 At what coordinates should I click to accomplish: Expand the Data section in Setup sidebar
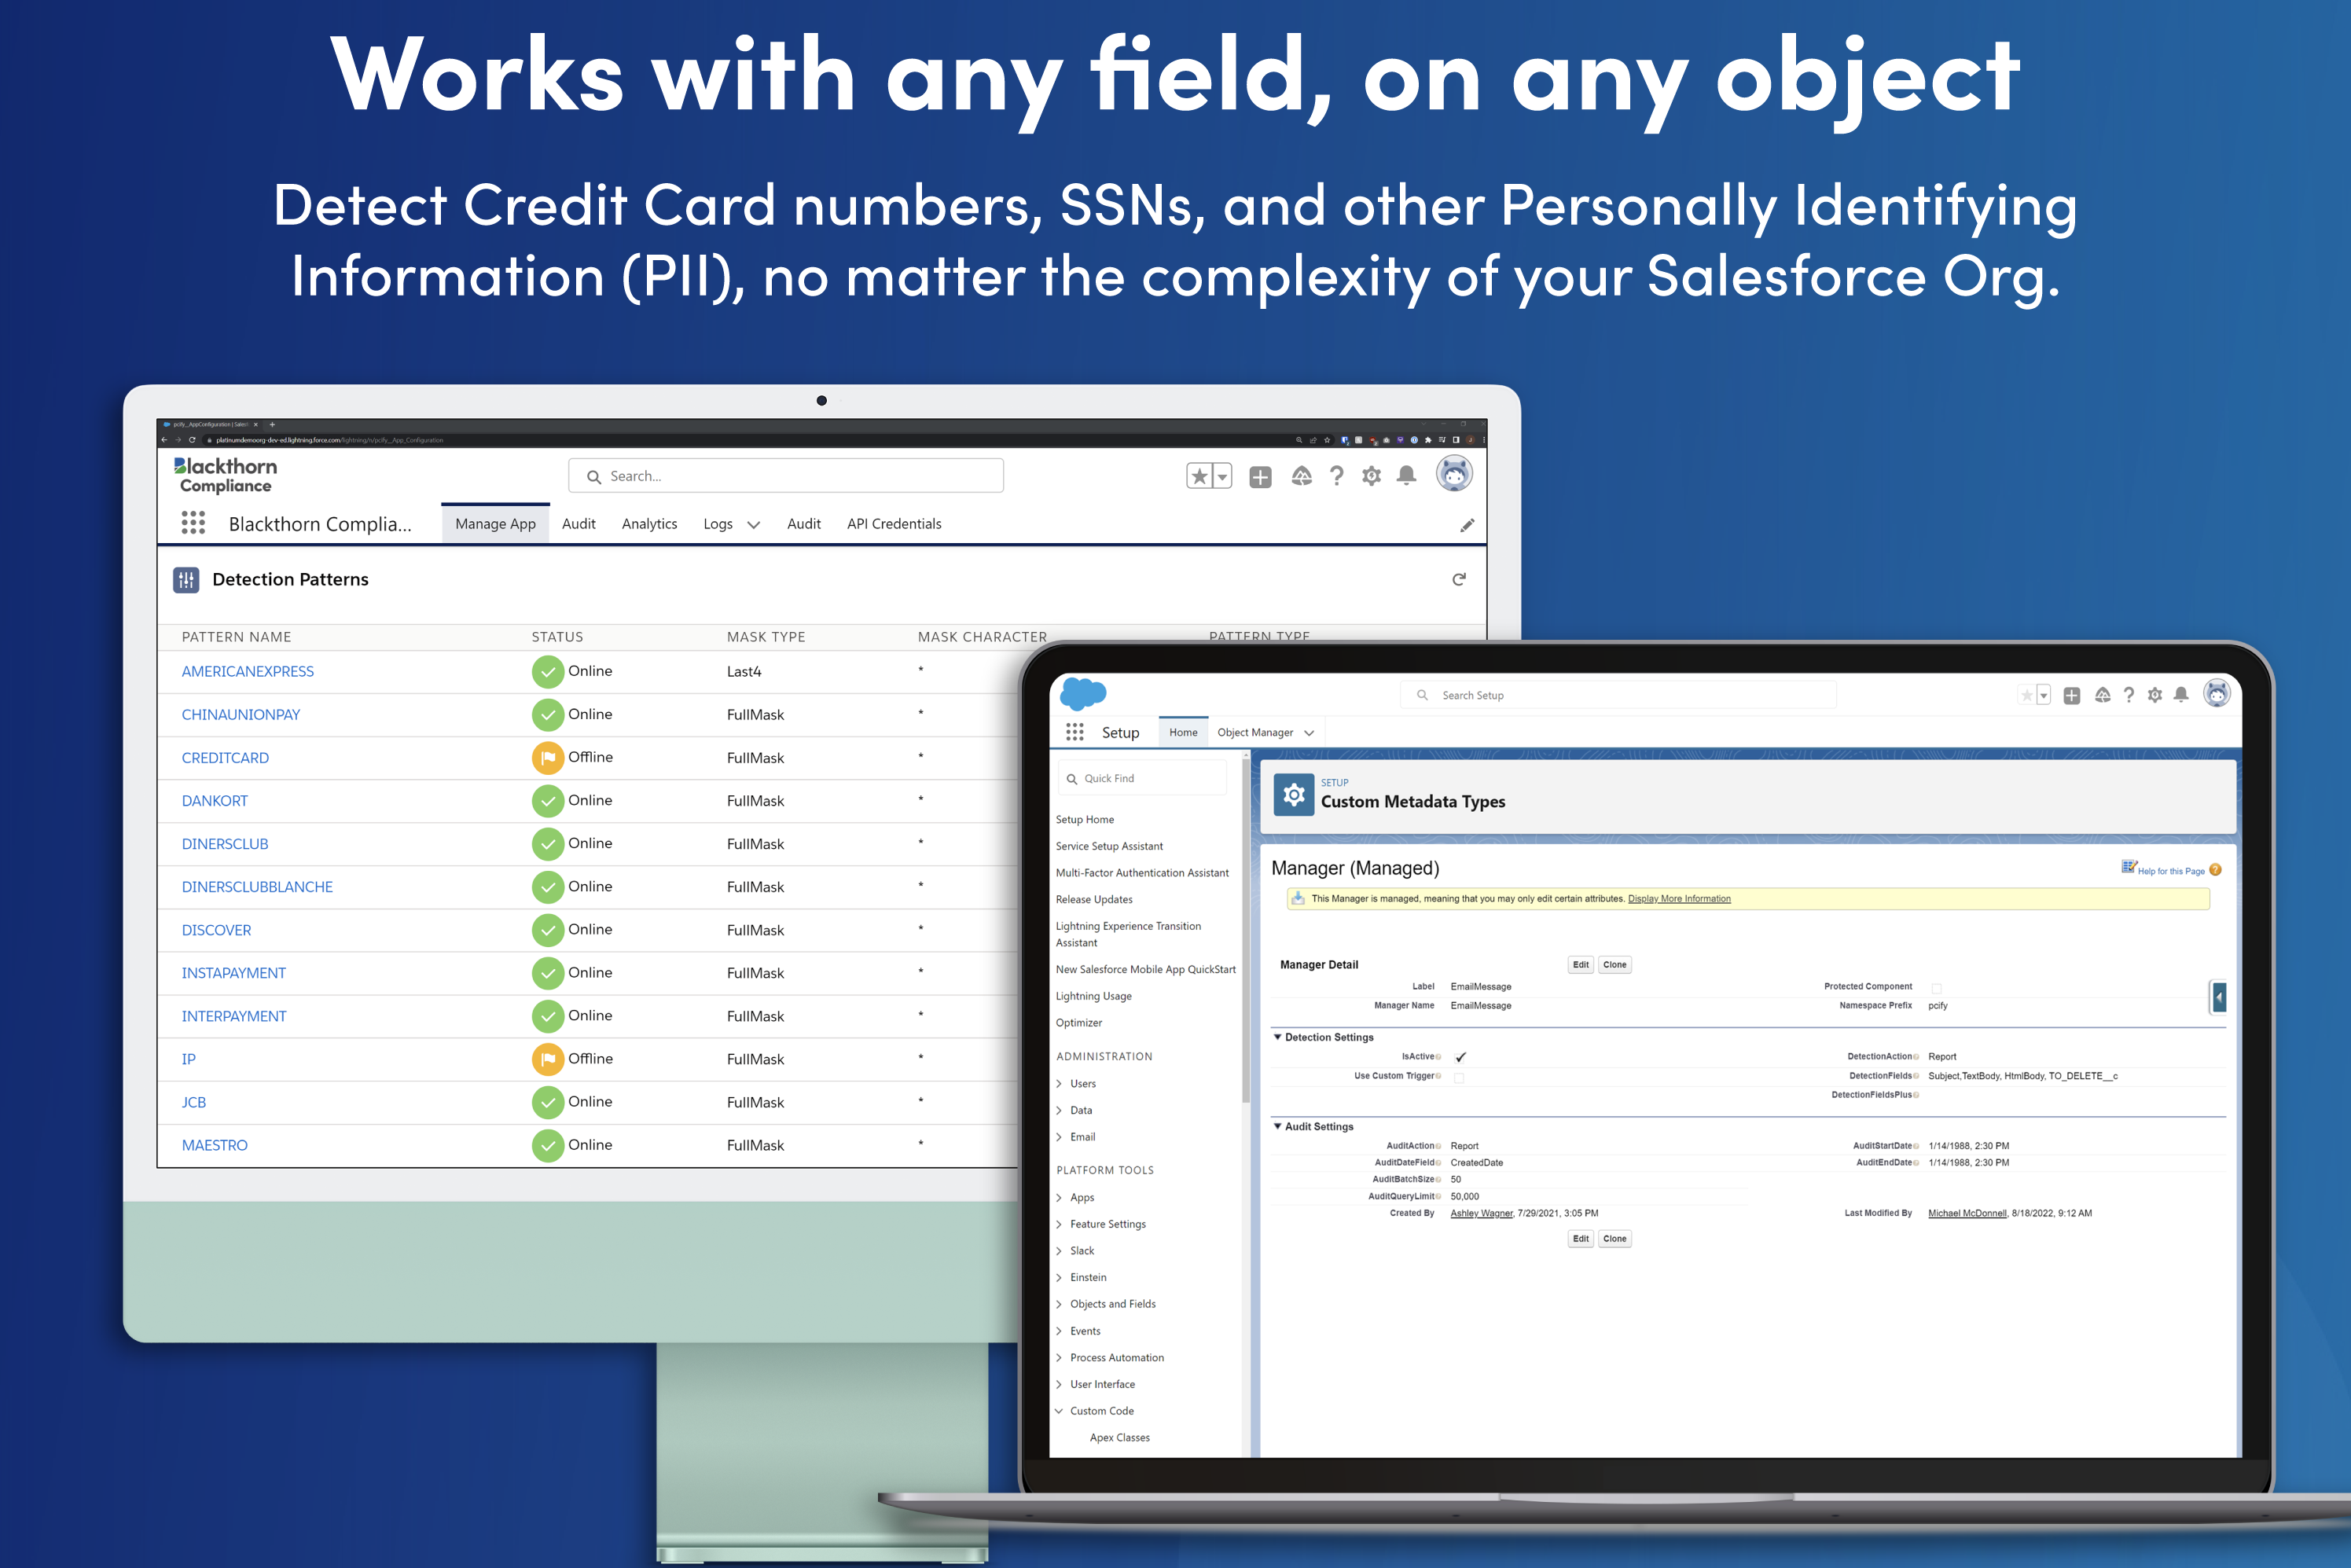click(x=1059, y=1111)
